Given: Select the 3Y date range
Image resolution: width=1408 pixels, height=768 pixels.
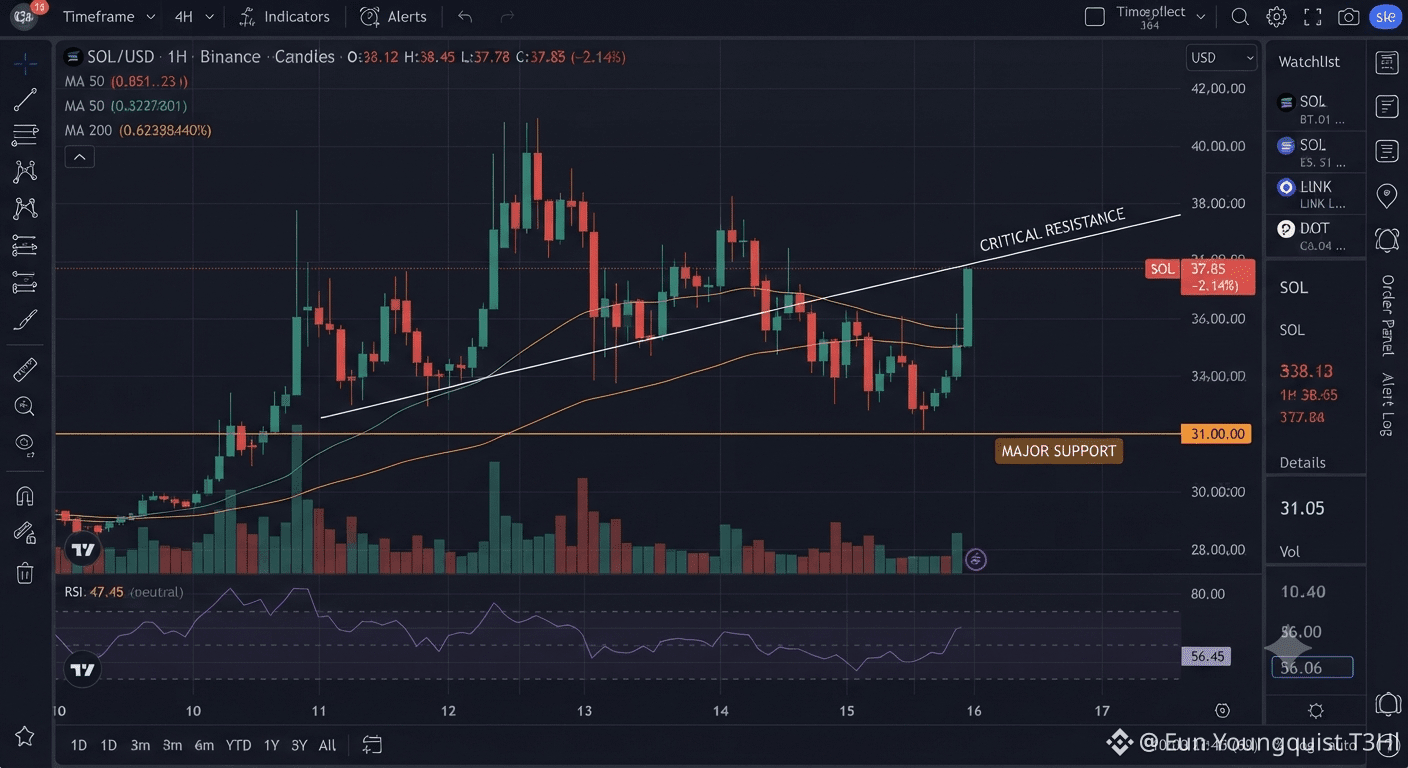Looking at the screenshot, I should tap(299, 745).
